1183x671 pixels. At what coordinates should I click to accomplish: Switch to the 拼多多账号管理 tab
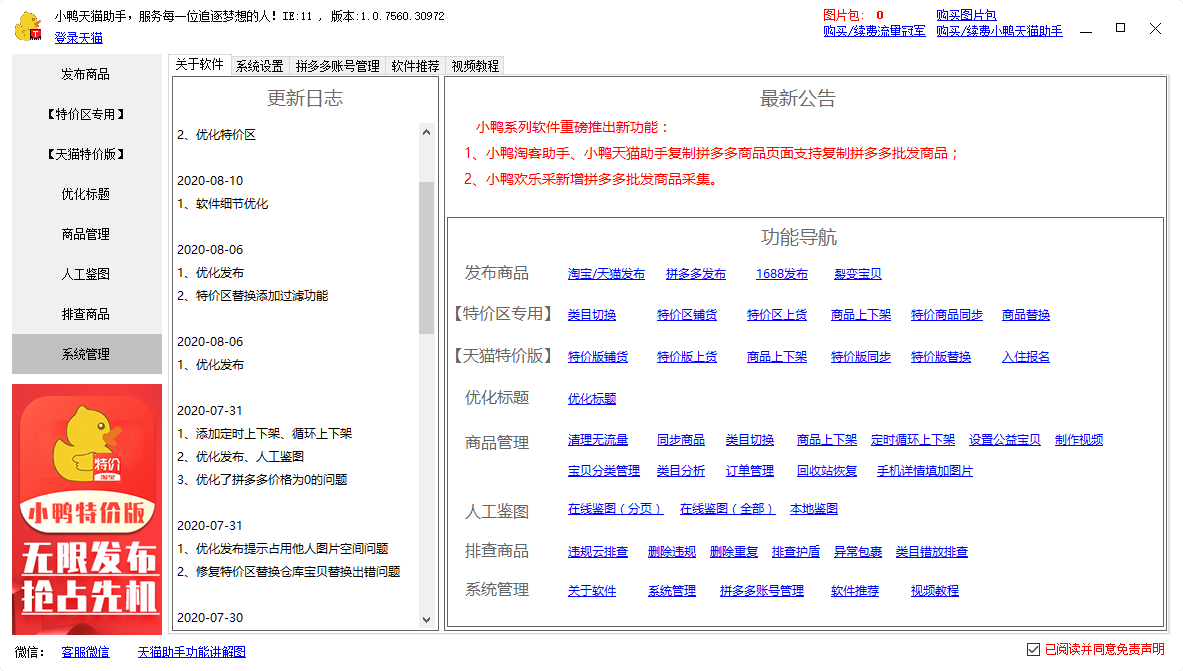tap(337, 66)
